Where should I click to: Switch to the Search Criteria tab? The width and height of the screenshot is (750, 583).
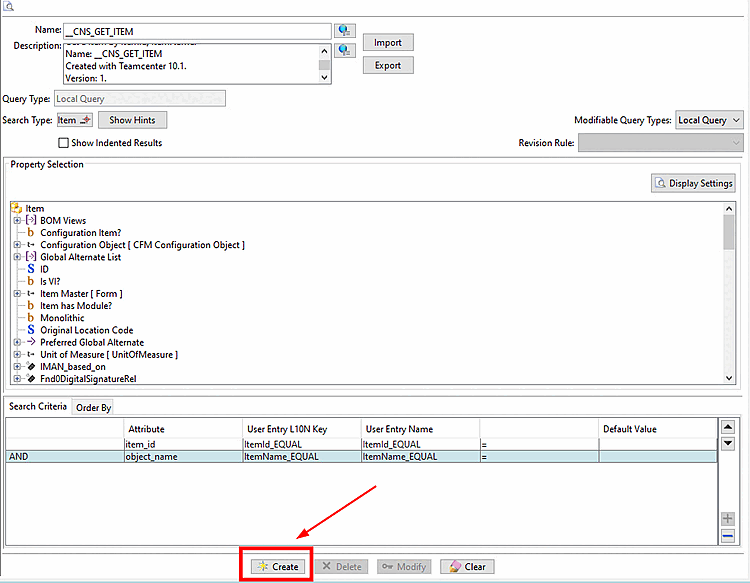tap(38, 407)
